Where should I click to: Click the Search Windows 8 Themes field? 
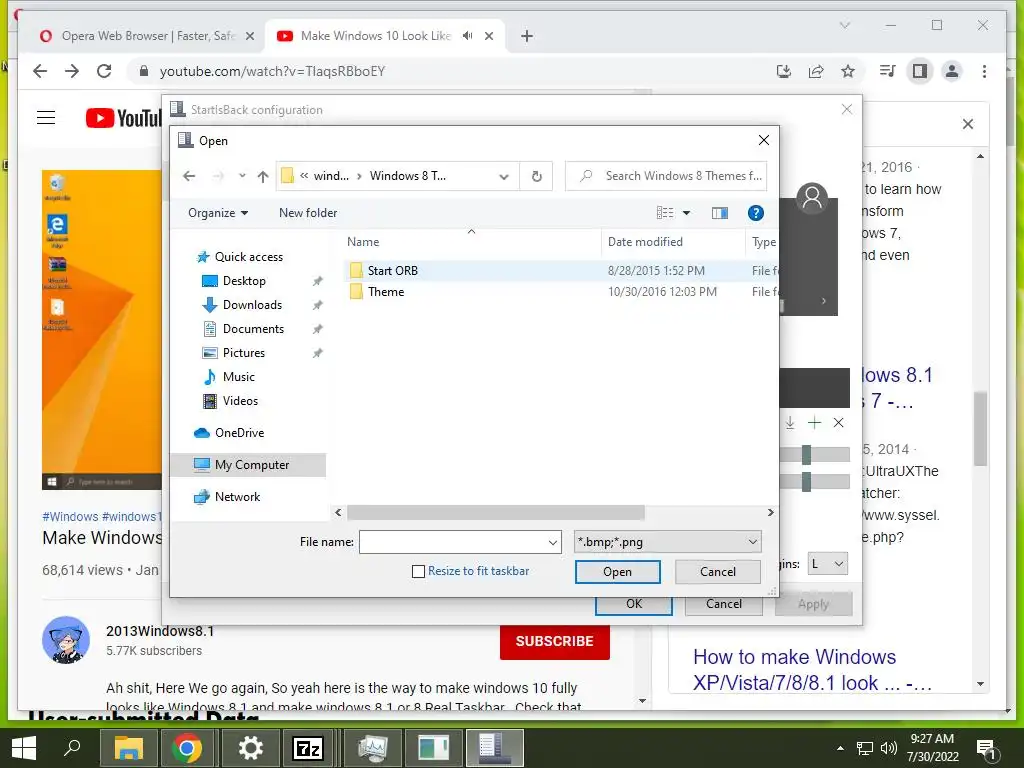(666, 176)
